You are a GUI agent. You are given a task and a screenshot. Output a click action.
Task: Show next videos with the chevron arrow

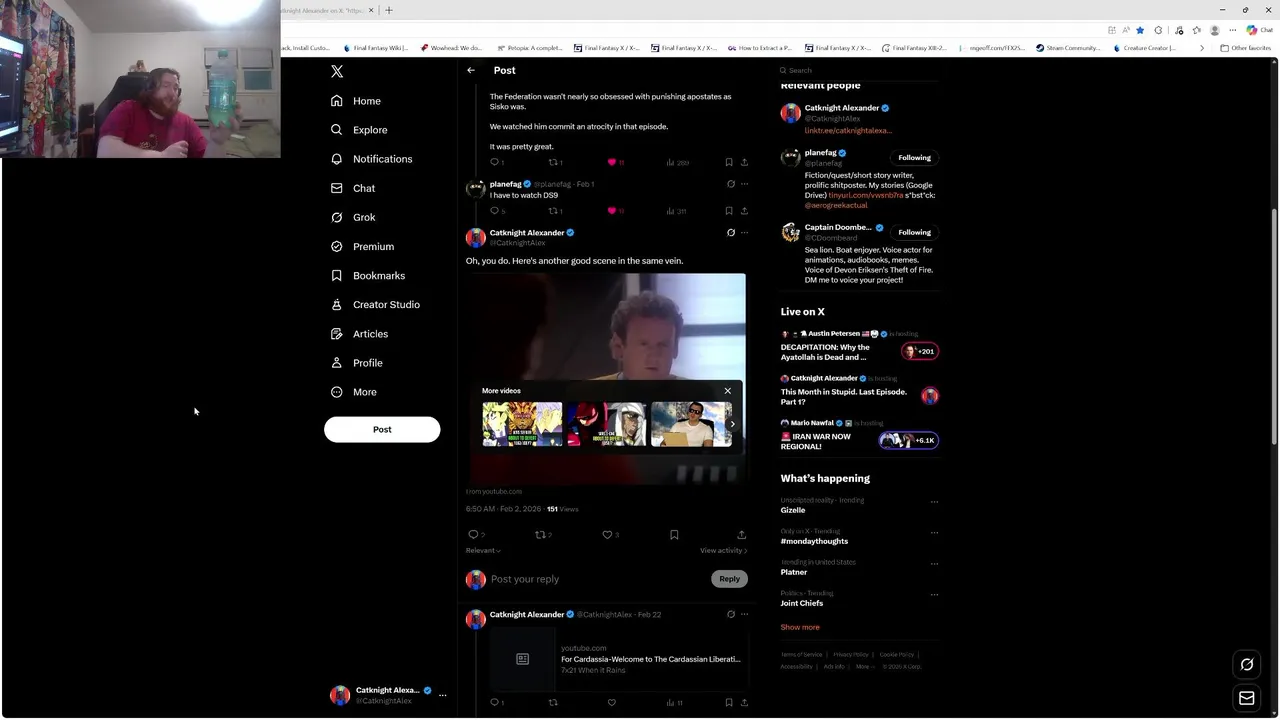point(732,424)
